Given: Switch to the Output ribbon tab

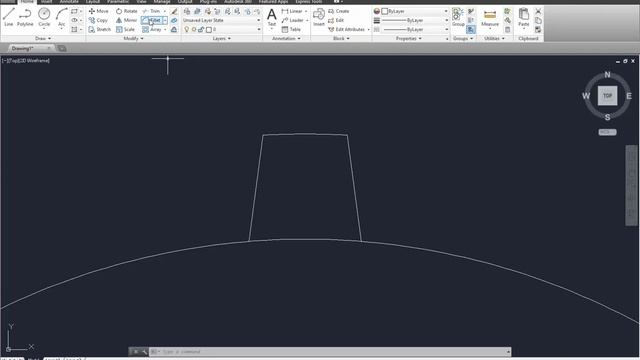Looking at the screenshot, I should (184, 2).
